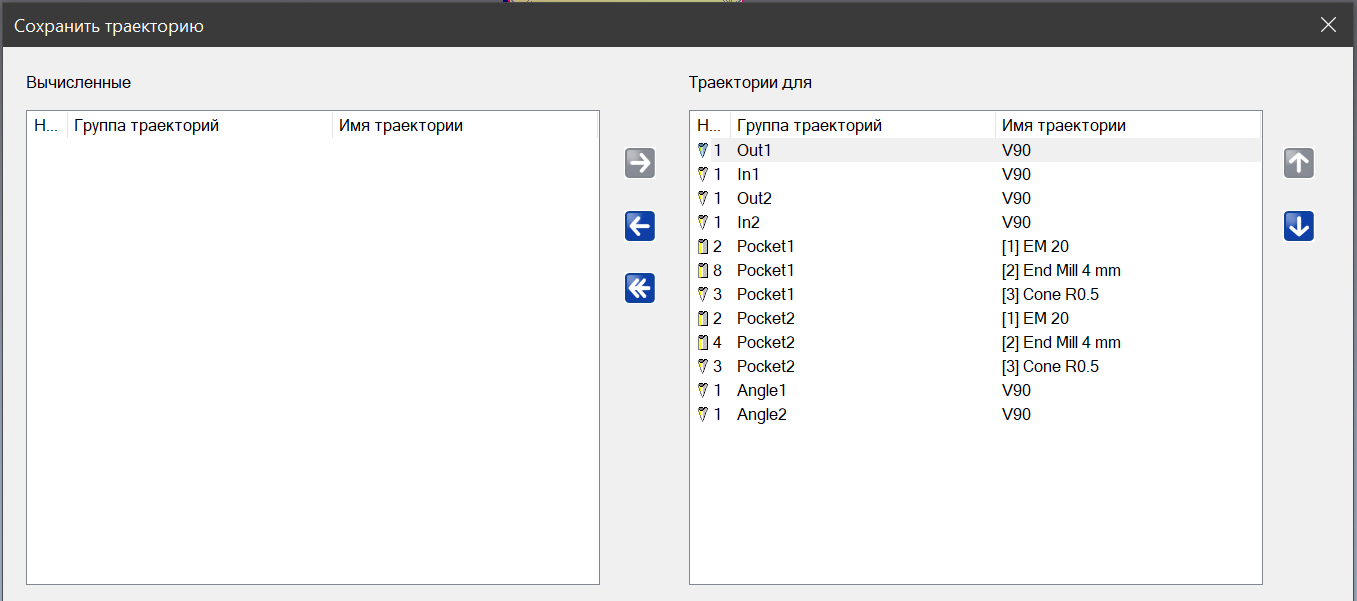Screen dimensions: 1357x601
Task: Click the end mill icon for Pocket1 EM 20
Action: click(x=702, y=246)
